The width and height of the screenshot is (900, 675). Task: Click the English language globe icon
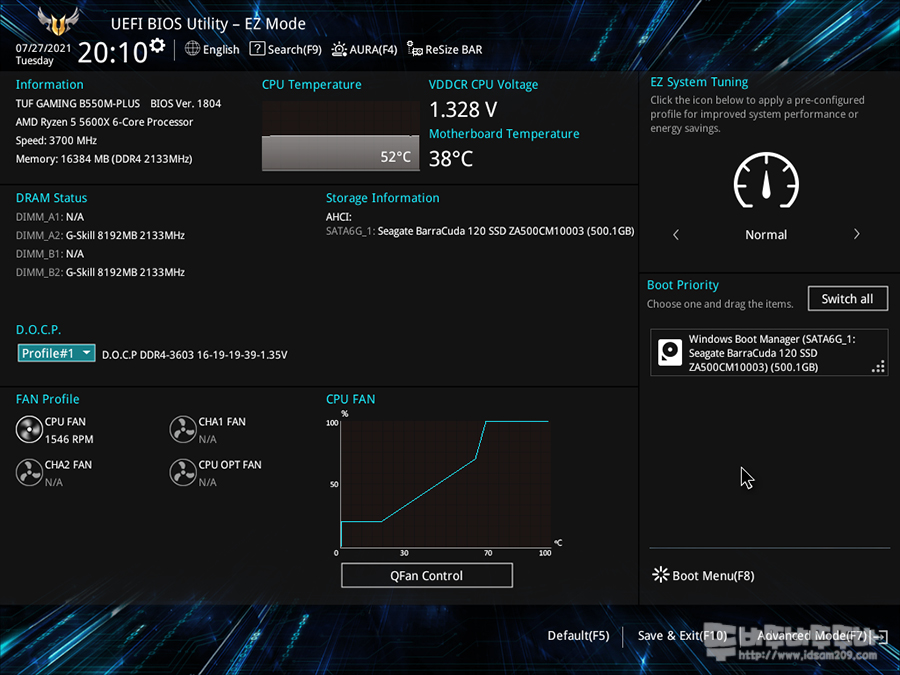click(x=192, y=49)
